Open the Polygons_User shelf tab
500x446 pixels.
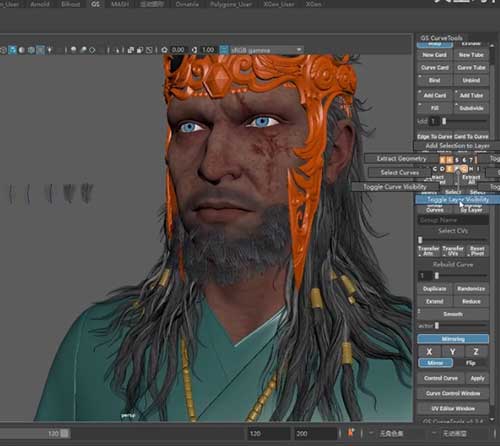click(x=231, y=4)
